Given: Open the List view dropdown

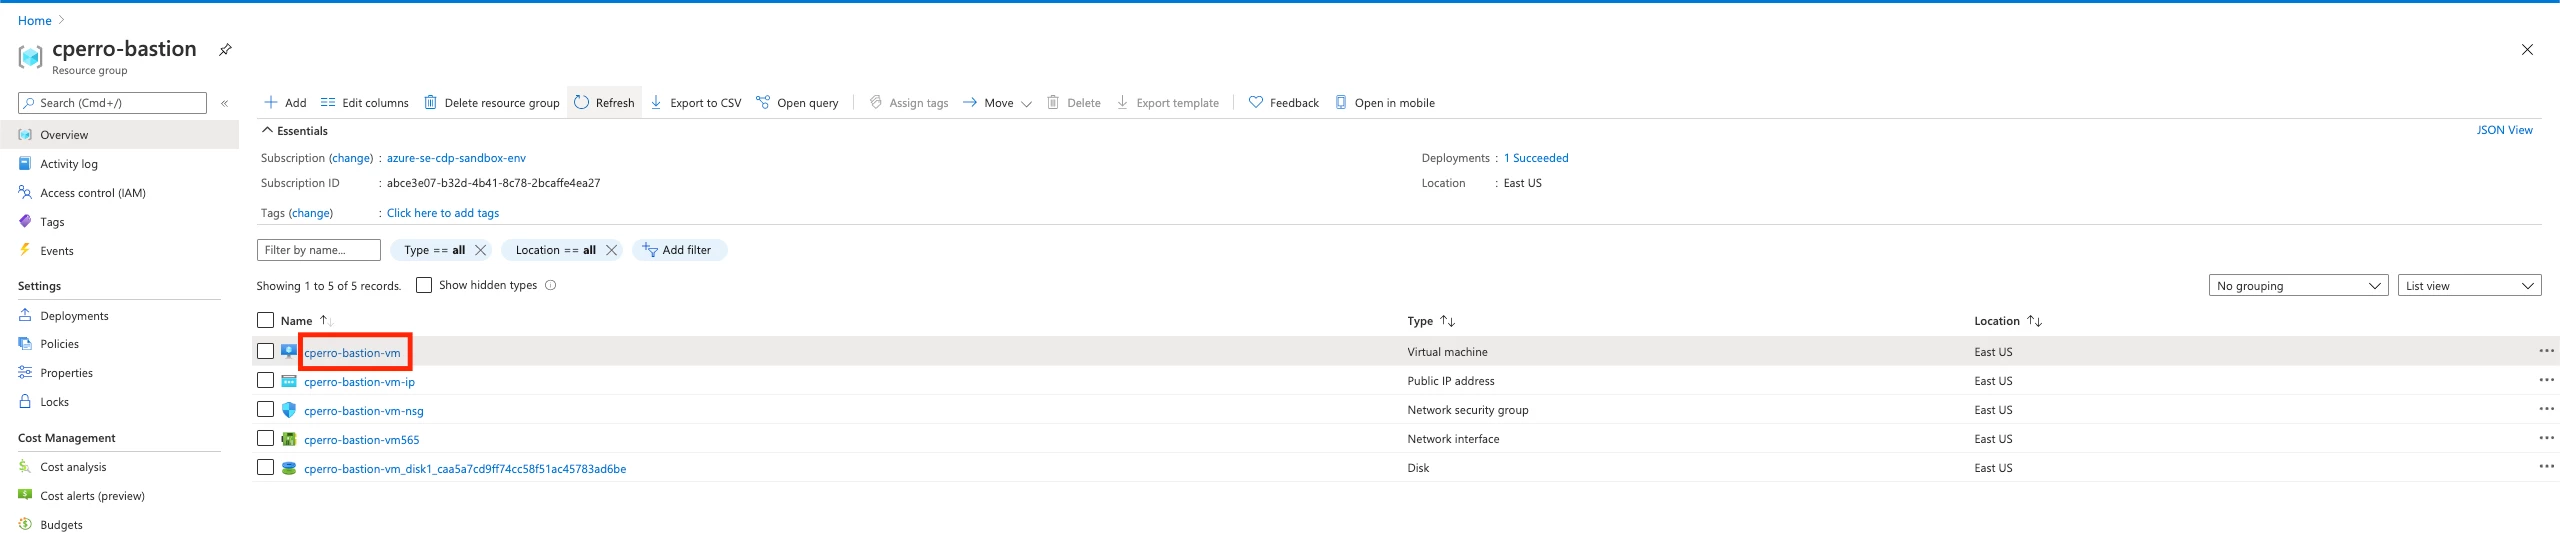Looking at the screenshot, I should [2469, 286].
